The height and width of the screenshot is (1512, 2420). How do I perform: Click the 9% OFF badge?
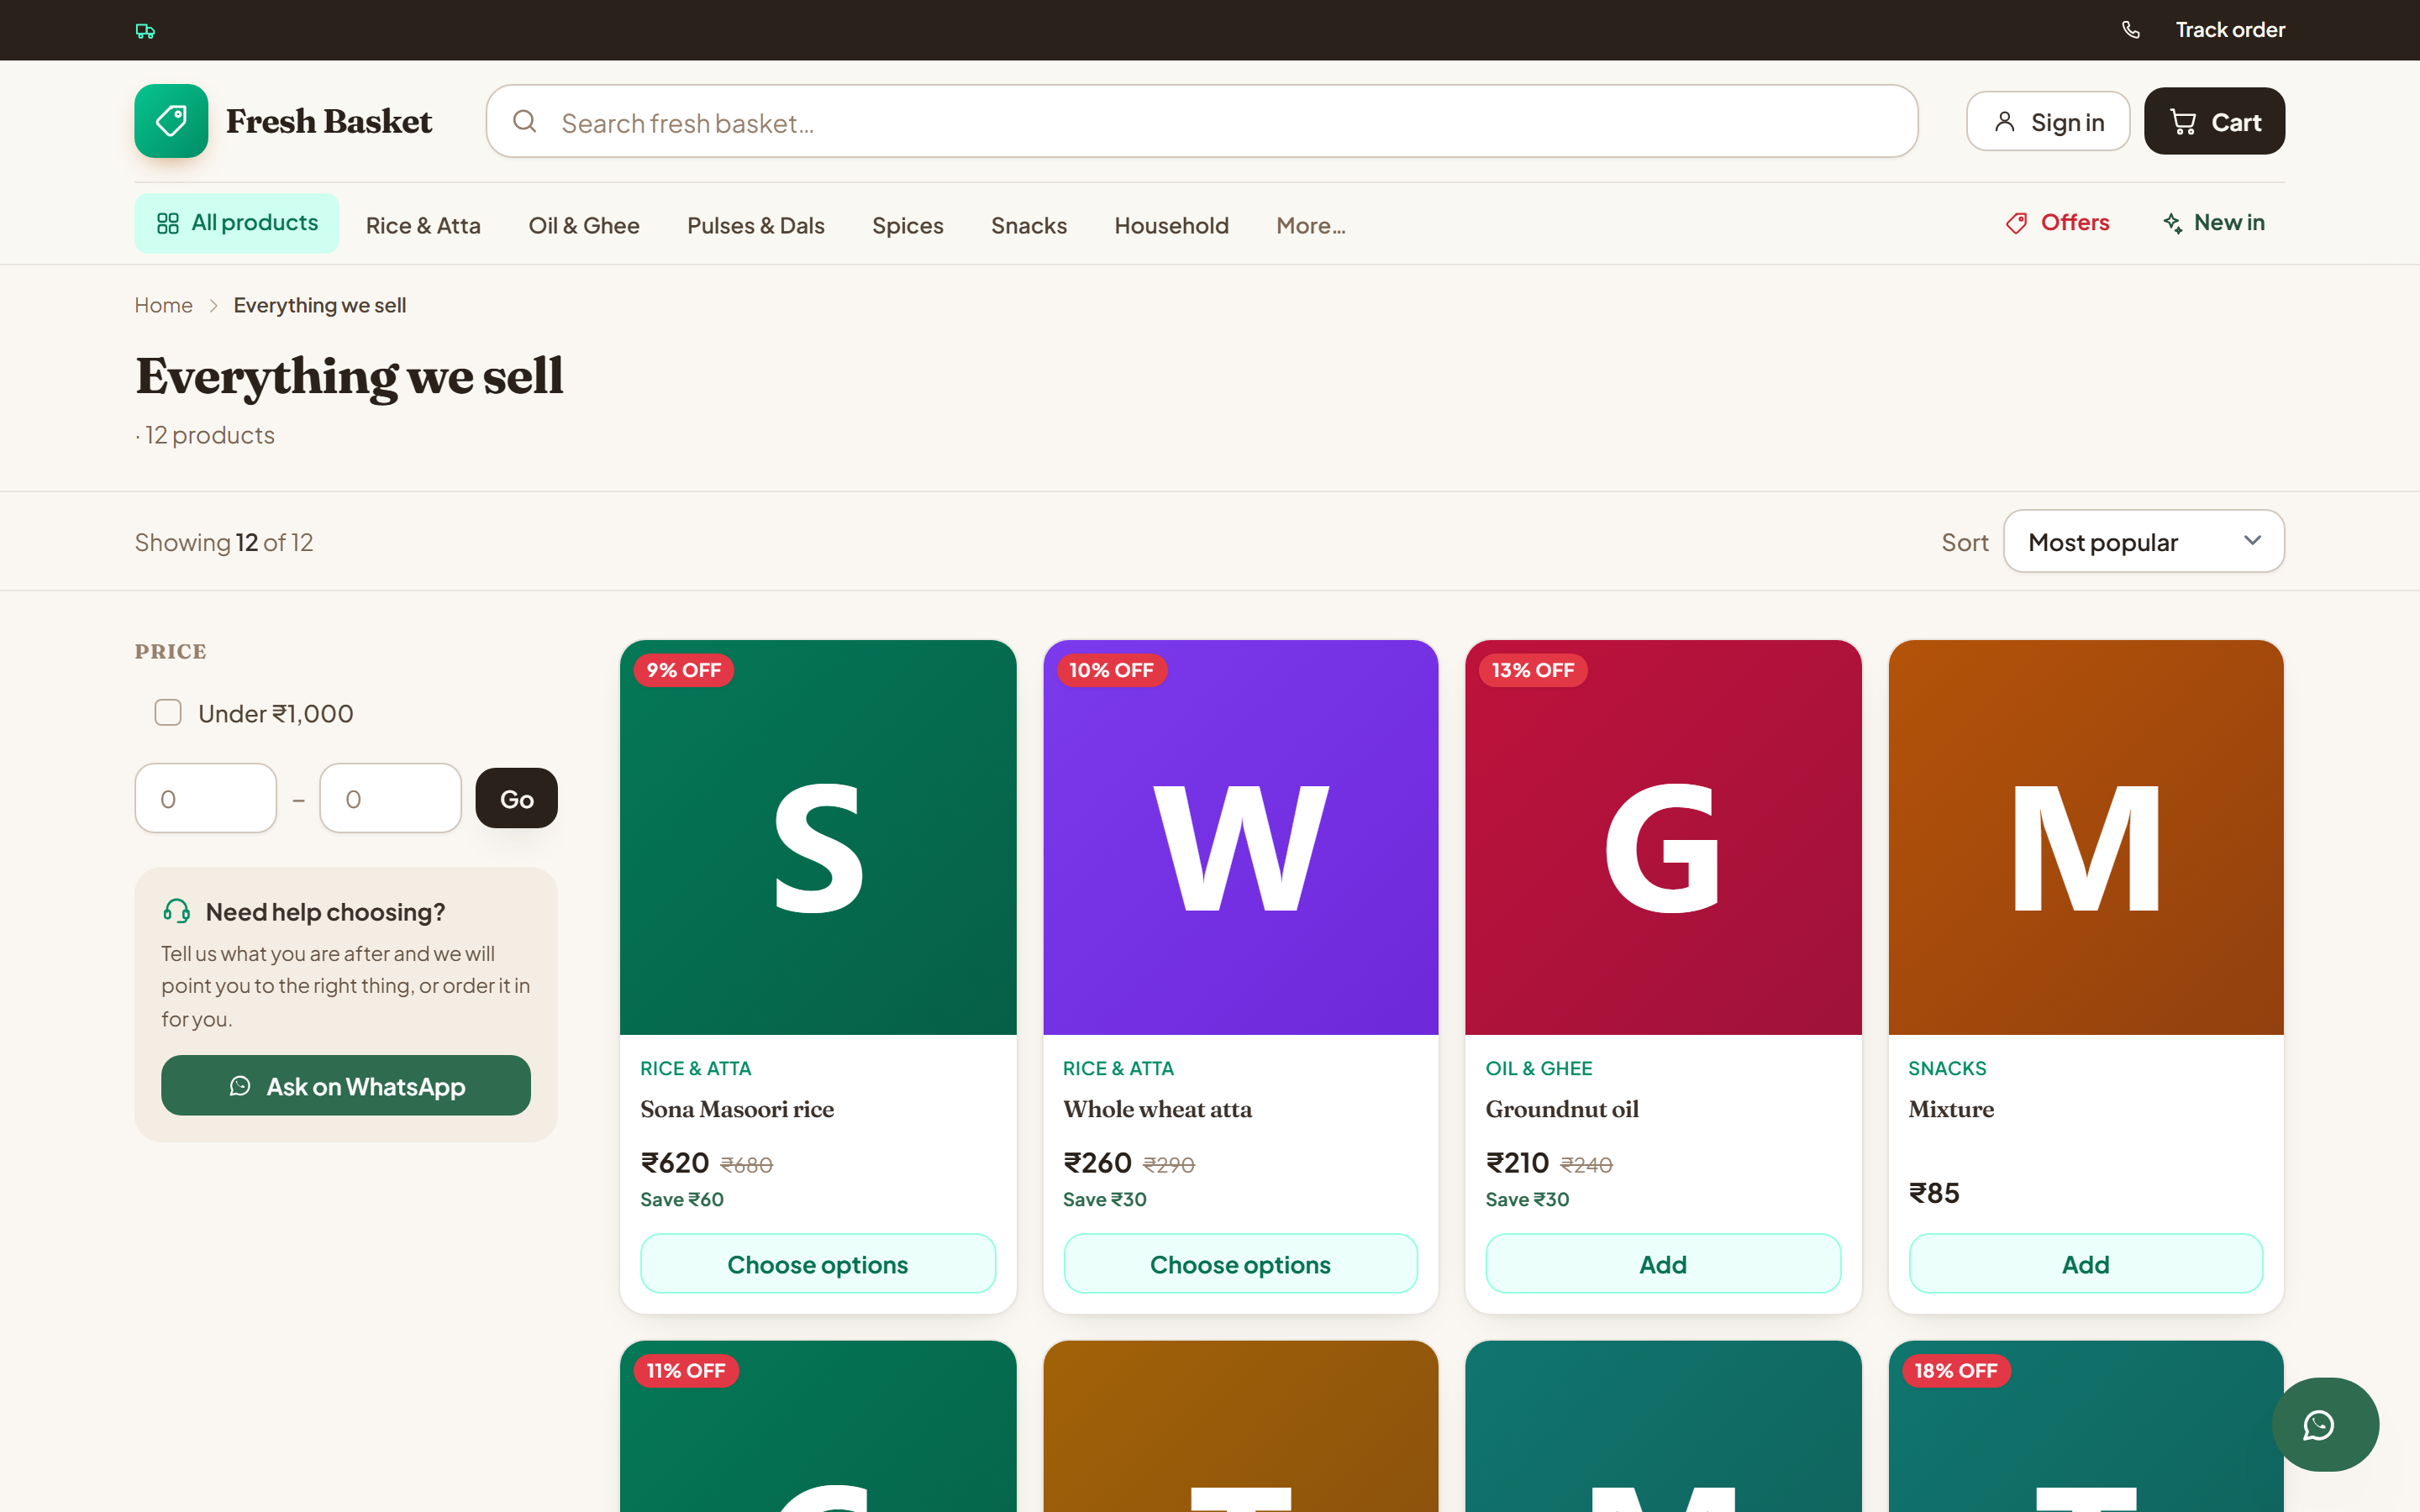tap(684, 670)
